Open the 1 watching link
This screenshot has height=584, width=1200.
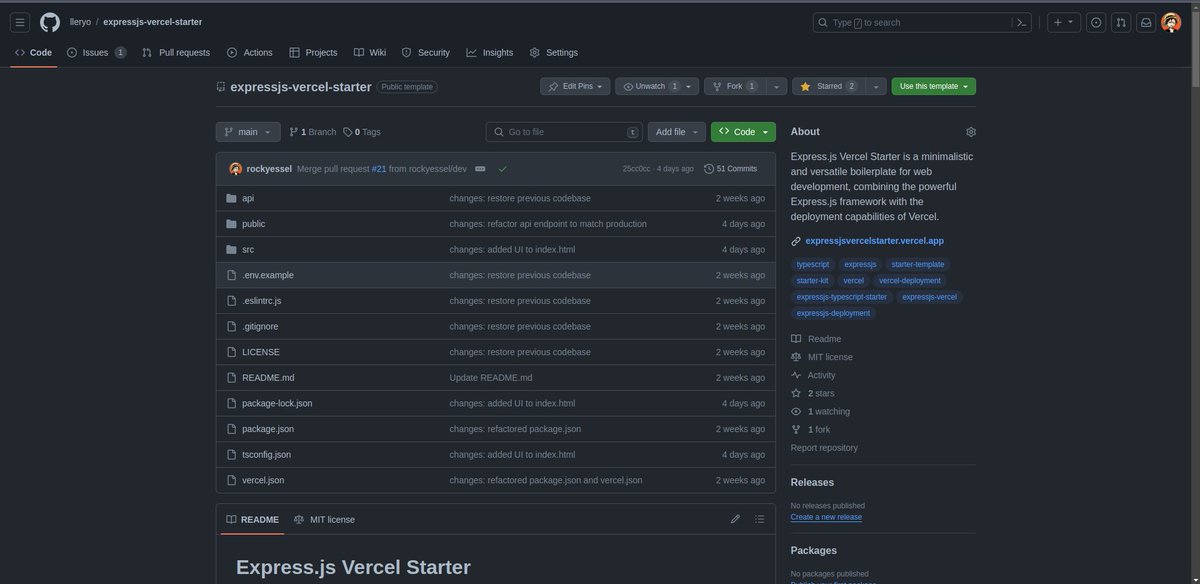tap(829, 411)
